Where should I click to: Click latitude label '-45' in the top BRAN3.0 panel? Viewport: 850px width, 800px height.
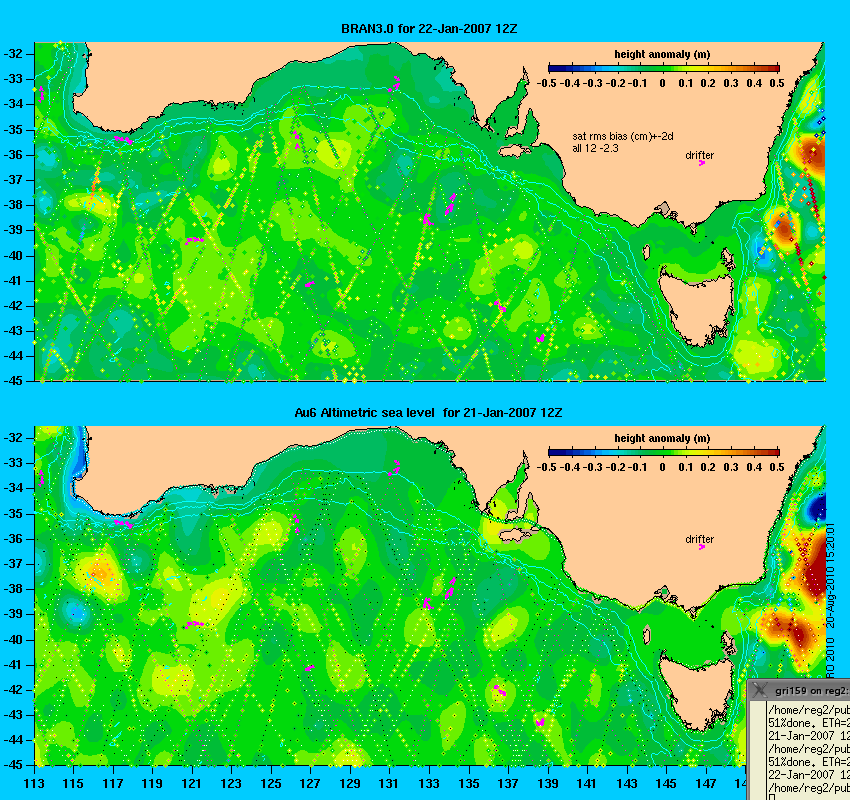(14, 381)
